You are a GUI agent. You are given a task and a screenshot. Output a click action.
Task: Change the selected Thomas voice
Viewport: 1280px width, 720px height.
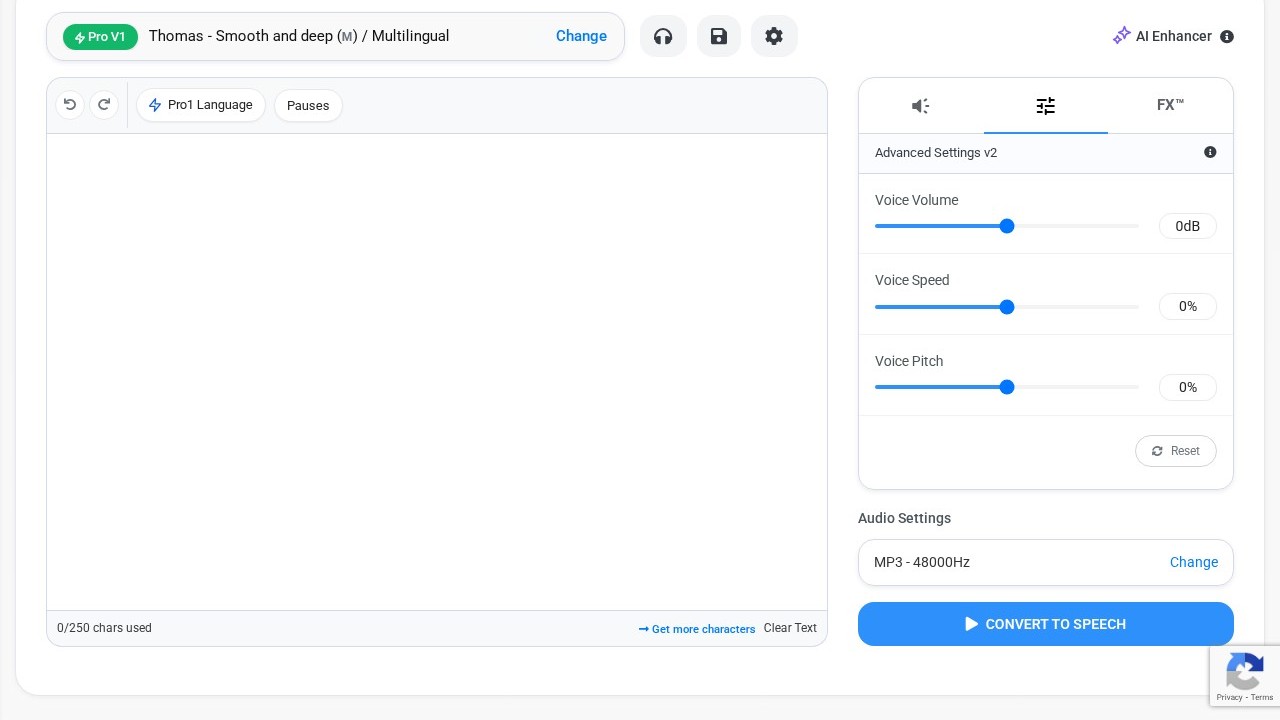pyautogui.click(x=581, y=36)
